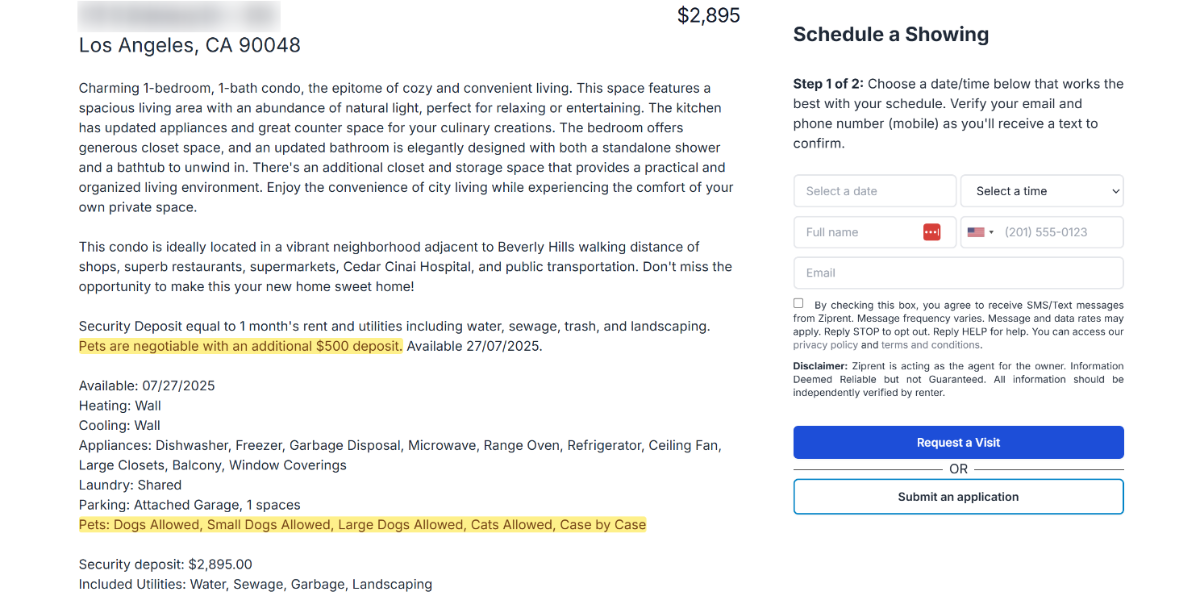The image size is (1200, 616).
Task: Click the highlighted Pets allowed line
Action: click(x=362, y=525)
